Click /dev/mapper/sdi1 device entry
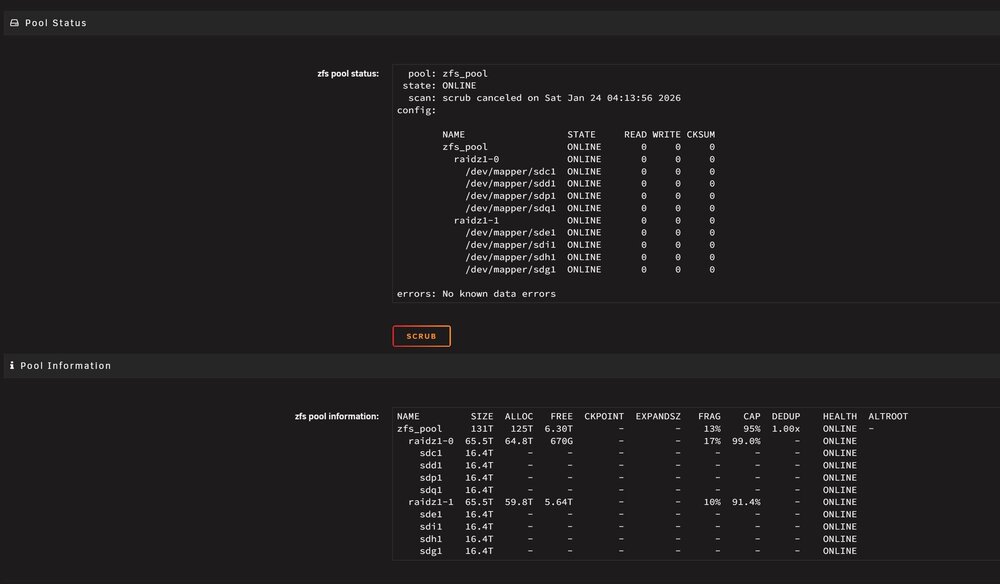The image size is (1000, 584). [510, 245]
